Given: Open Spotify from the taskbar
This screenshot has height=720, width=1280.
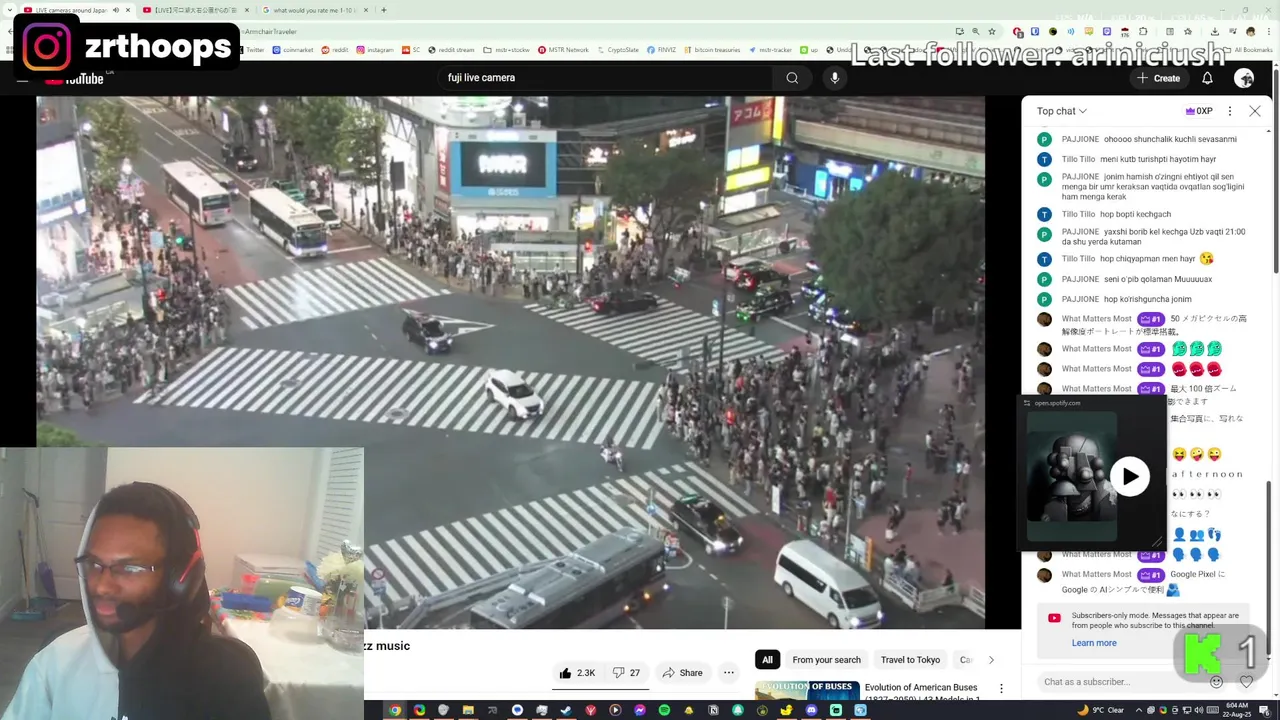Looking at the screenshot, I should (664, 710).
